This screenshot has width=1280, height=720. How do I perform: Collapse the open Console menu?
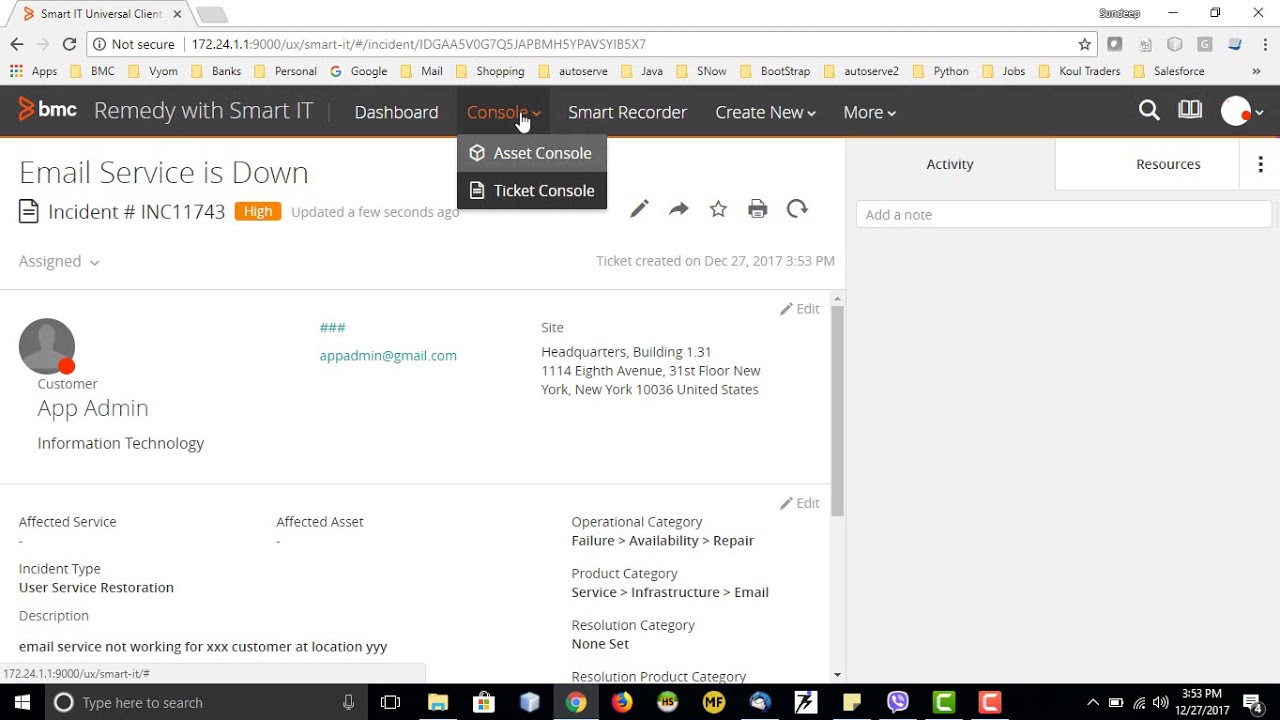tap(504, 112)
